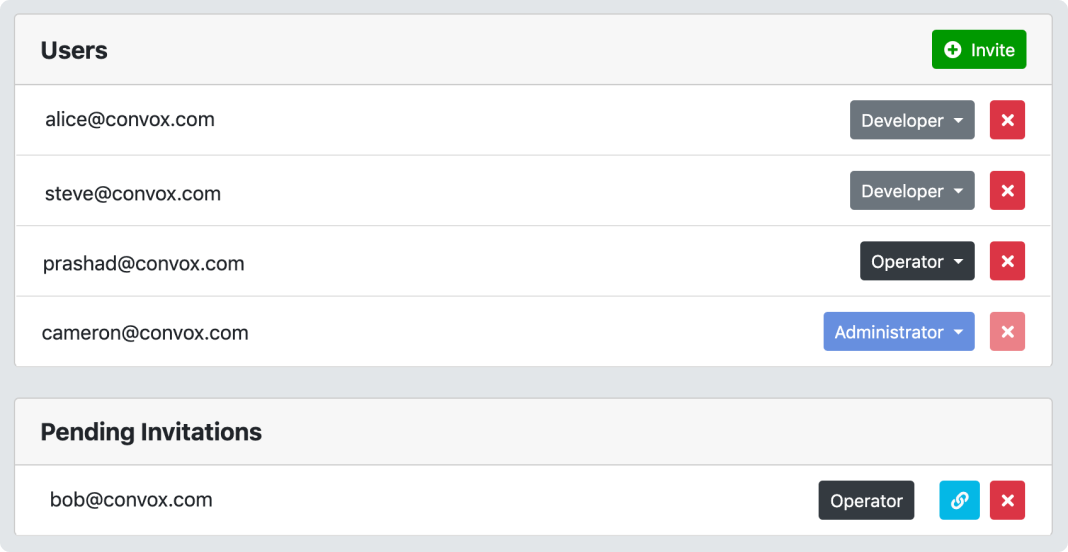Click the faded X next to cameron@convox.com
The width and height of the screenshot is (1068, 552).
pyautogui.click(x=1007, y=331)
